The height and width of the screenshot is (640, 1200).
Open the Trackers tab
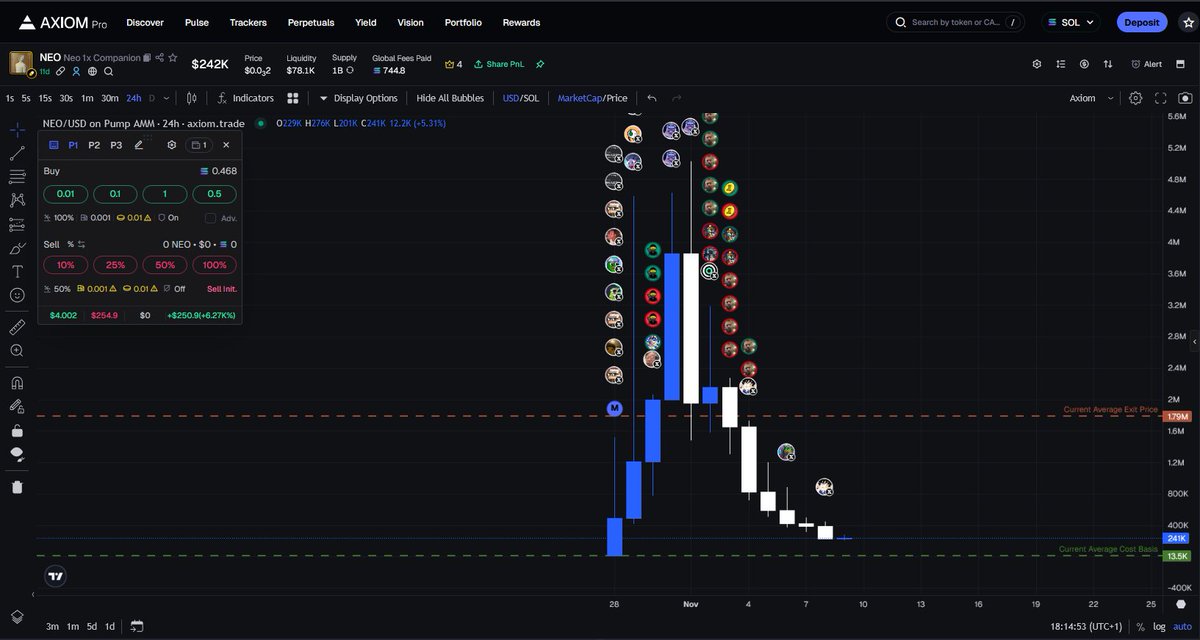pos(248,22)
